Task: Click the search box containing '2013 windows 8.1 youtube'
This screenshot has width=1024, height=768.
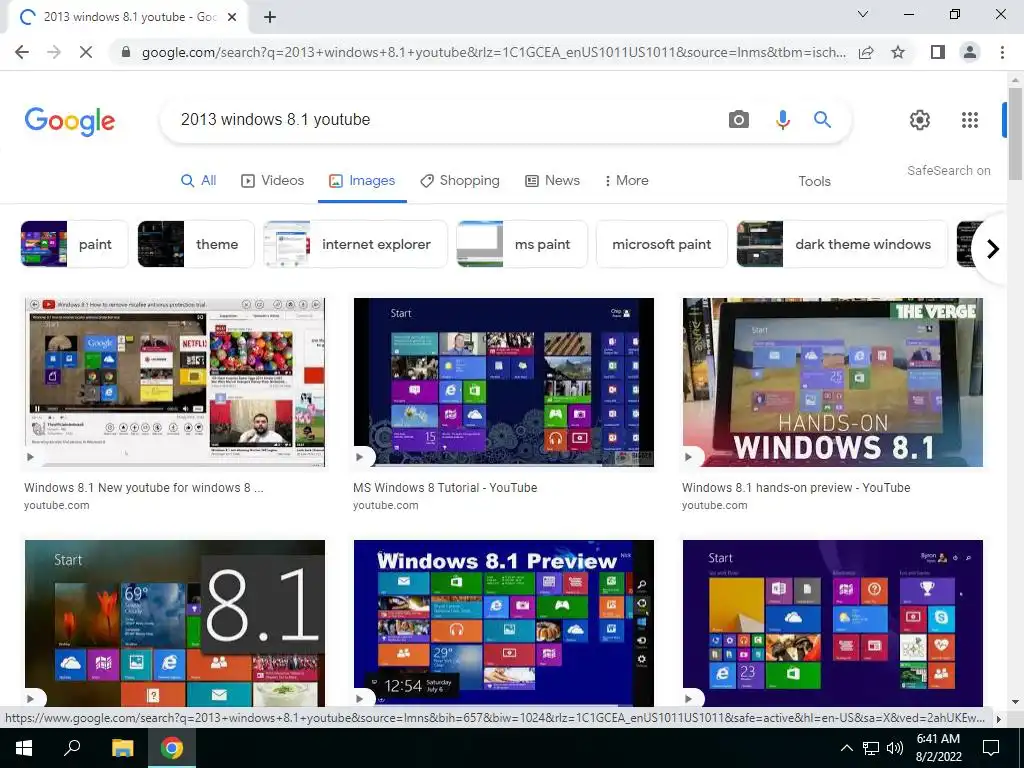Action: (444, 120)
